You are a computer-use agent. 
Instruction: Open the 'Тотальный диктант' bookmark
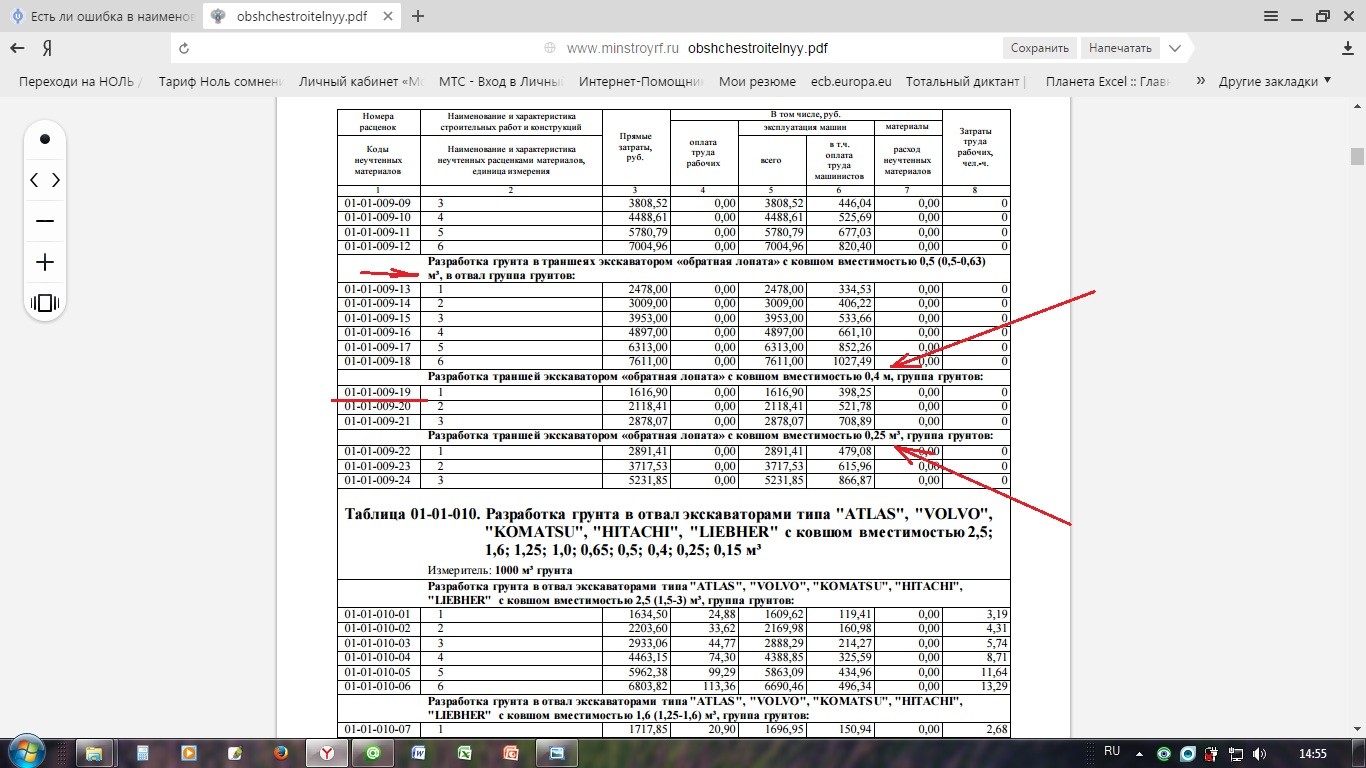[967, 82]
